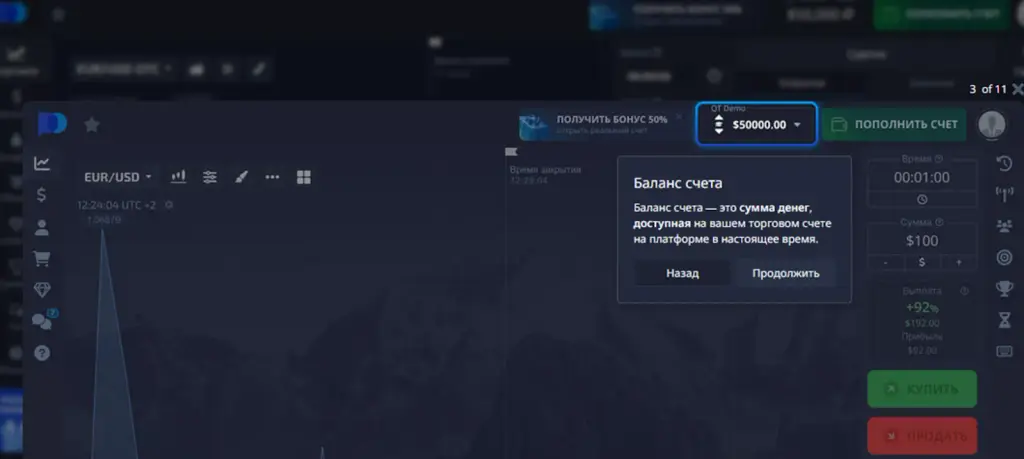Screen dimensions: 1024x459
Task: Open the dollar finance icon in left sidebar
Action: (42, 195)
